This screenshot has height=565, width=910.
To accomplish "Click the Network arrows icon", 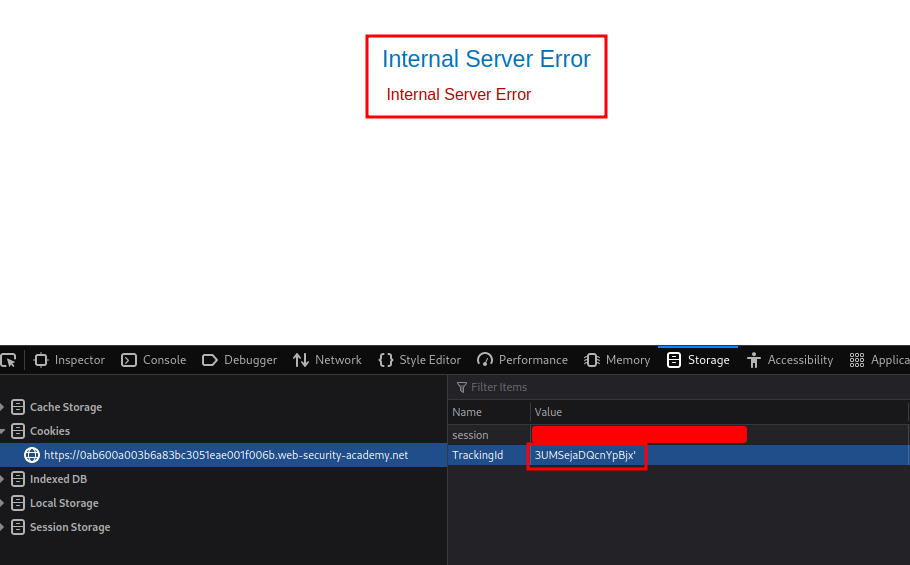I will pos(301,360).
